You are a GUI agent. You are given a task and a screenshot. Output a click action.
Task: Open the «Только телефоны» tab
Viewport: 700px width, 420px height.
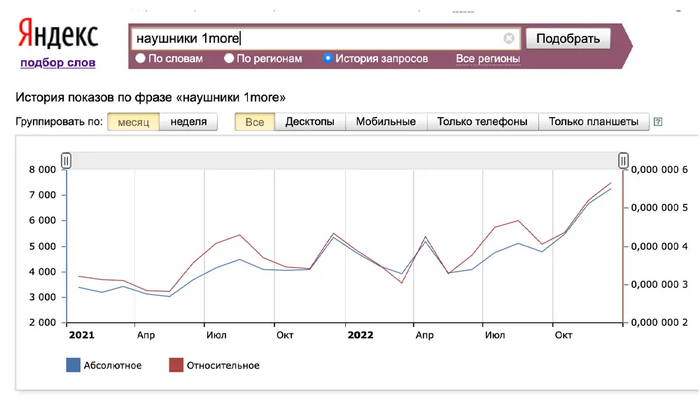(483, 122)
